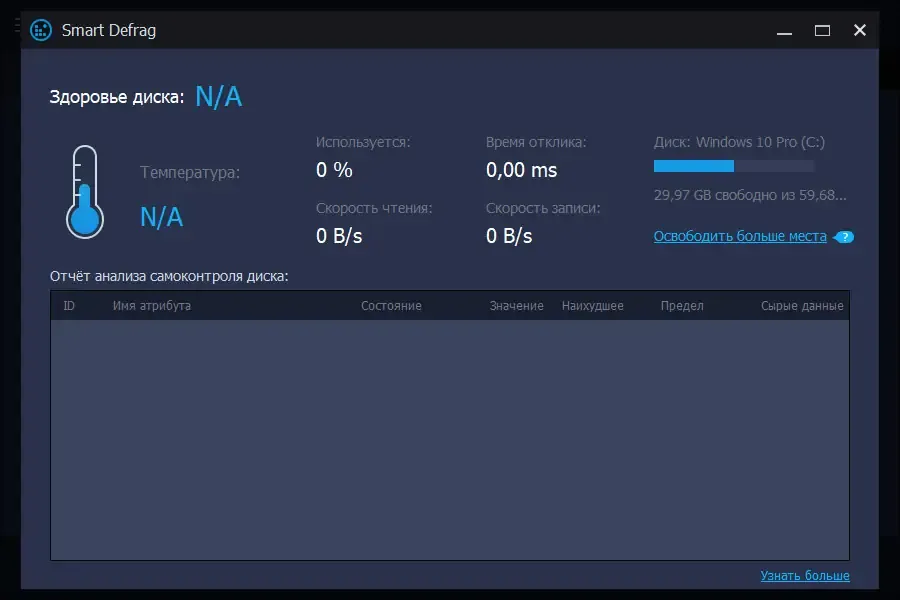Click the 'Здоровье диска:' label

tap(117, 97)
